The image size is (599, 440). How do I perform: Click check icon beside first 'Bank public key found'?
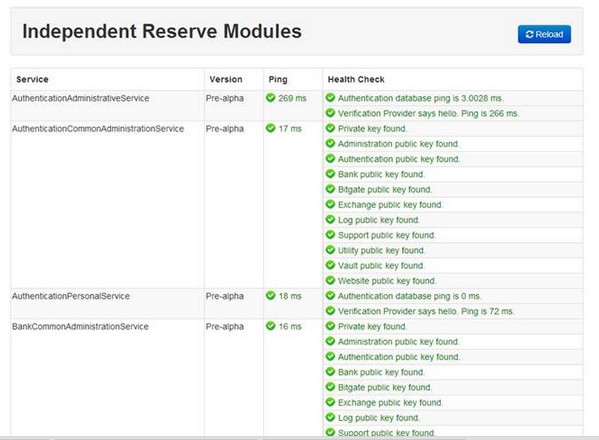click(330, 174)
